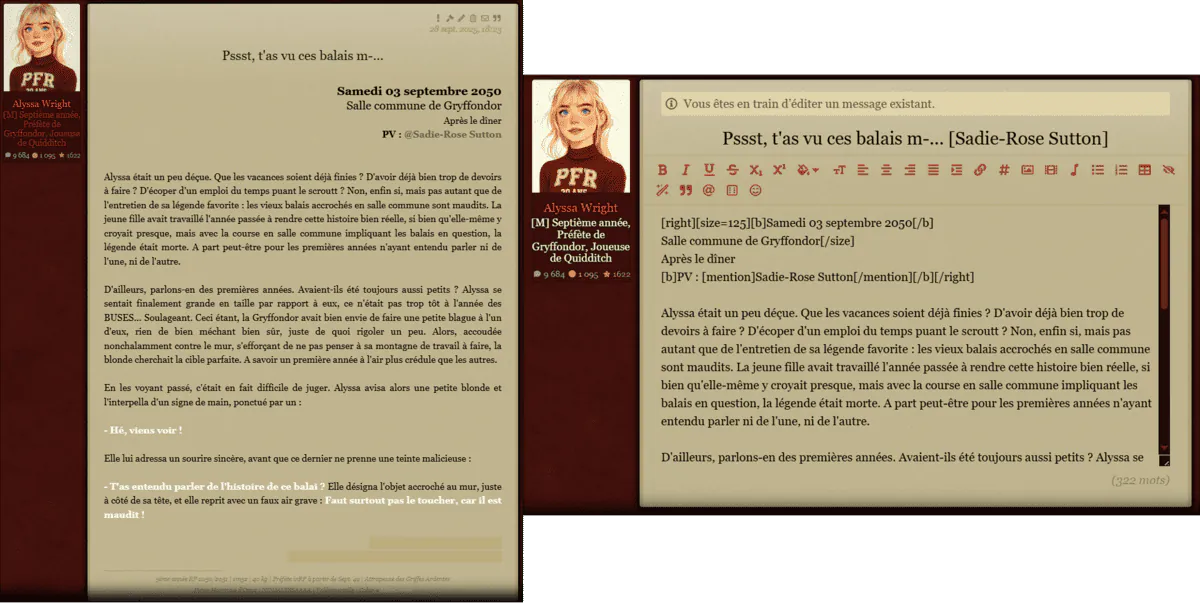Quote the post with top-right quotation icon

[x=497, y=18]
